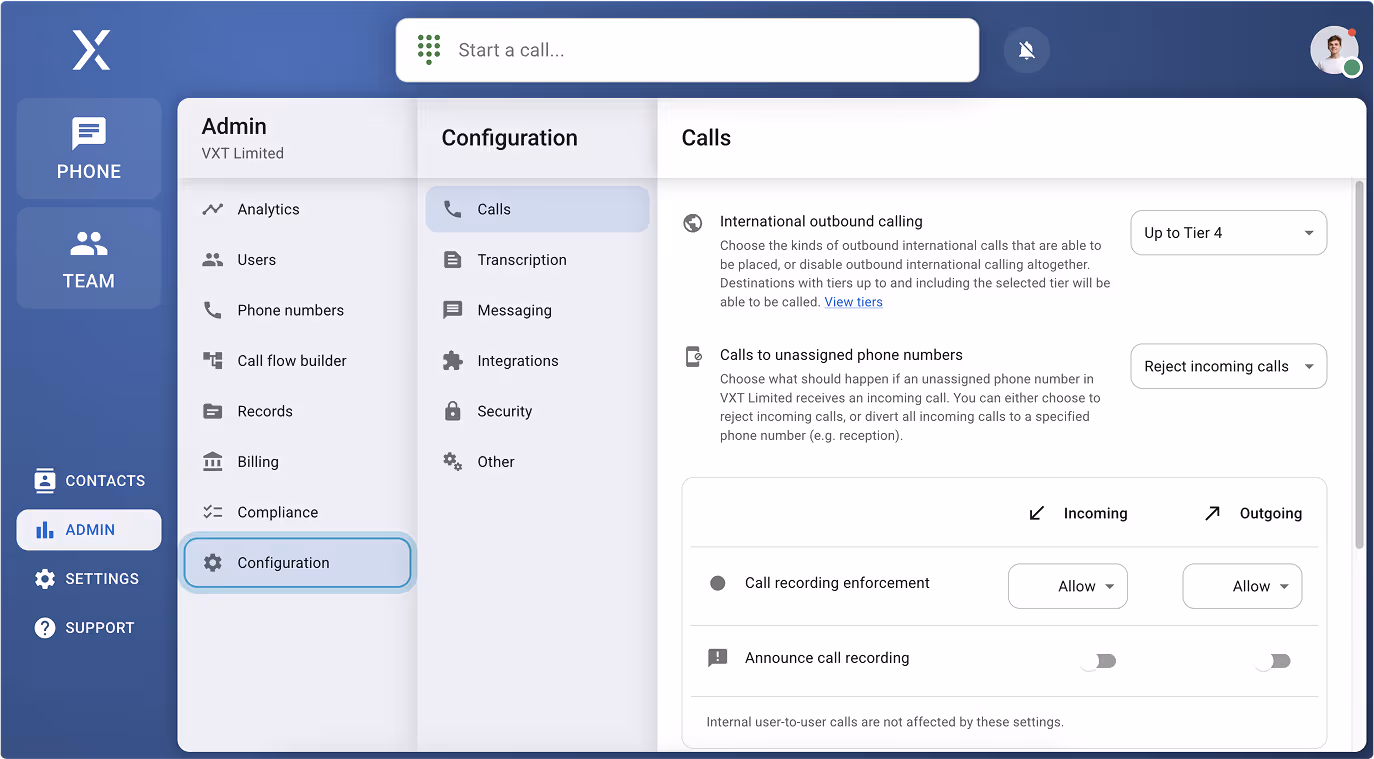1374x759 pixels.
Task: Open the Reject incoming calls dropdown
Action: (x=1228, y=366)
